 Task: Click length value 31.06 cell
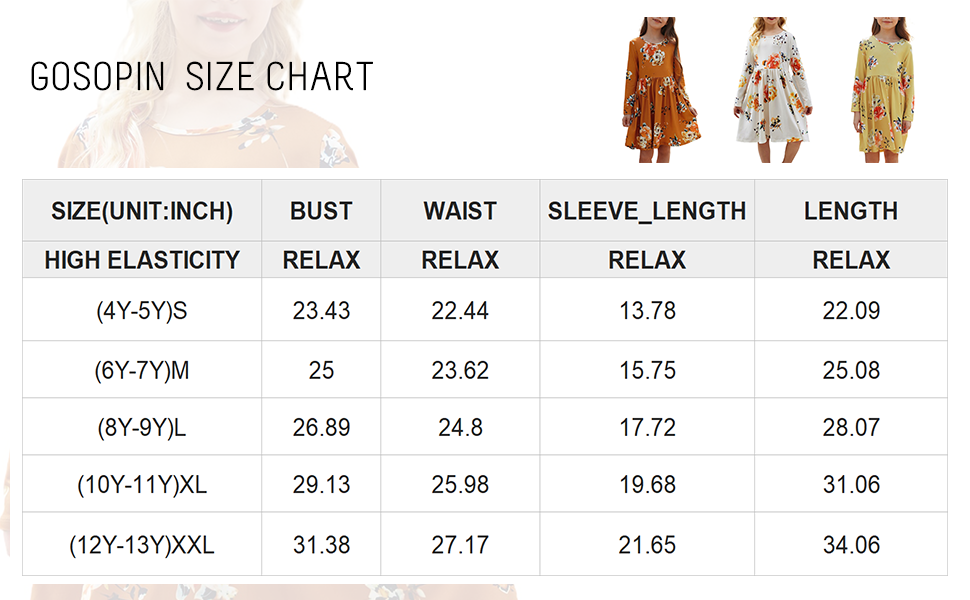pos(851,485)
